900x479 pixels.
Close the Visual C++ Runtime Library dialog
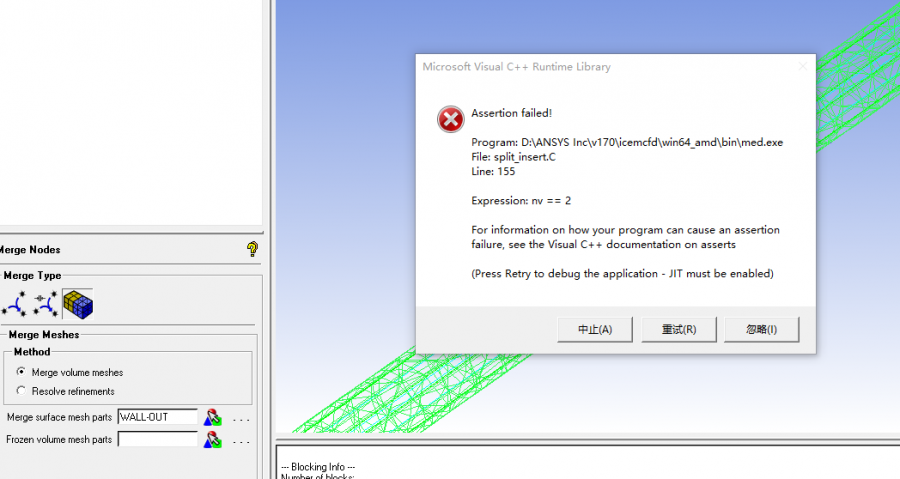802,67
